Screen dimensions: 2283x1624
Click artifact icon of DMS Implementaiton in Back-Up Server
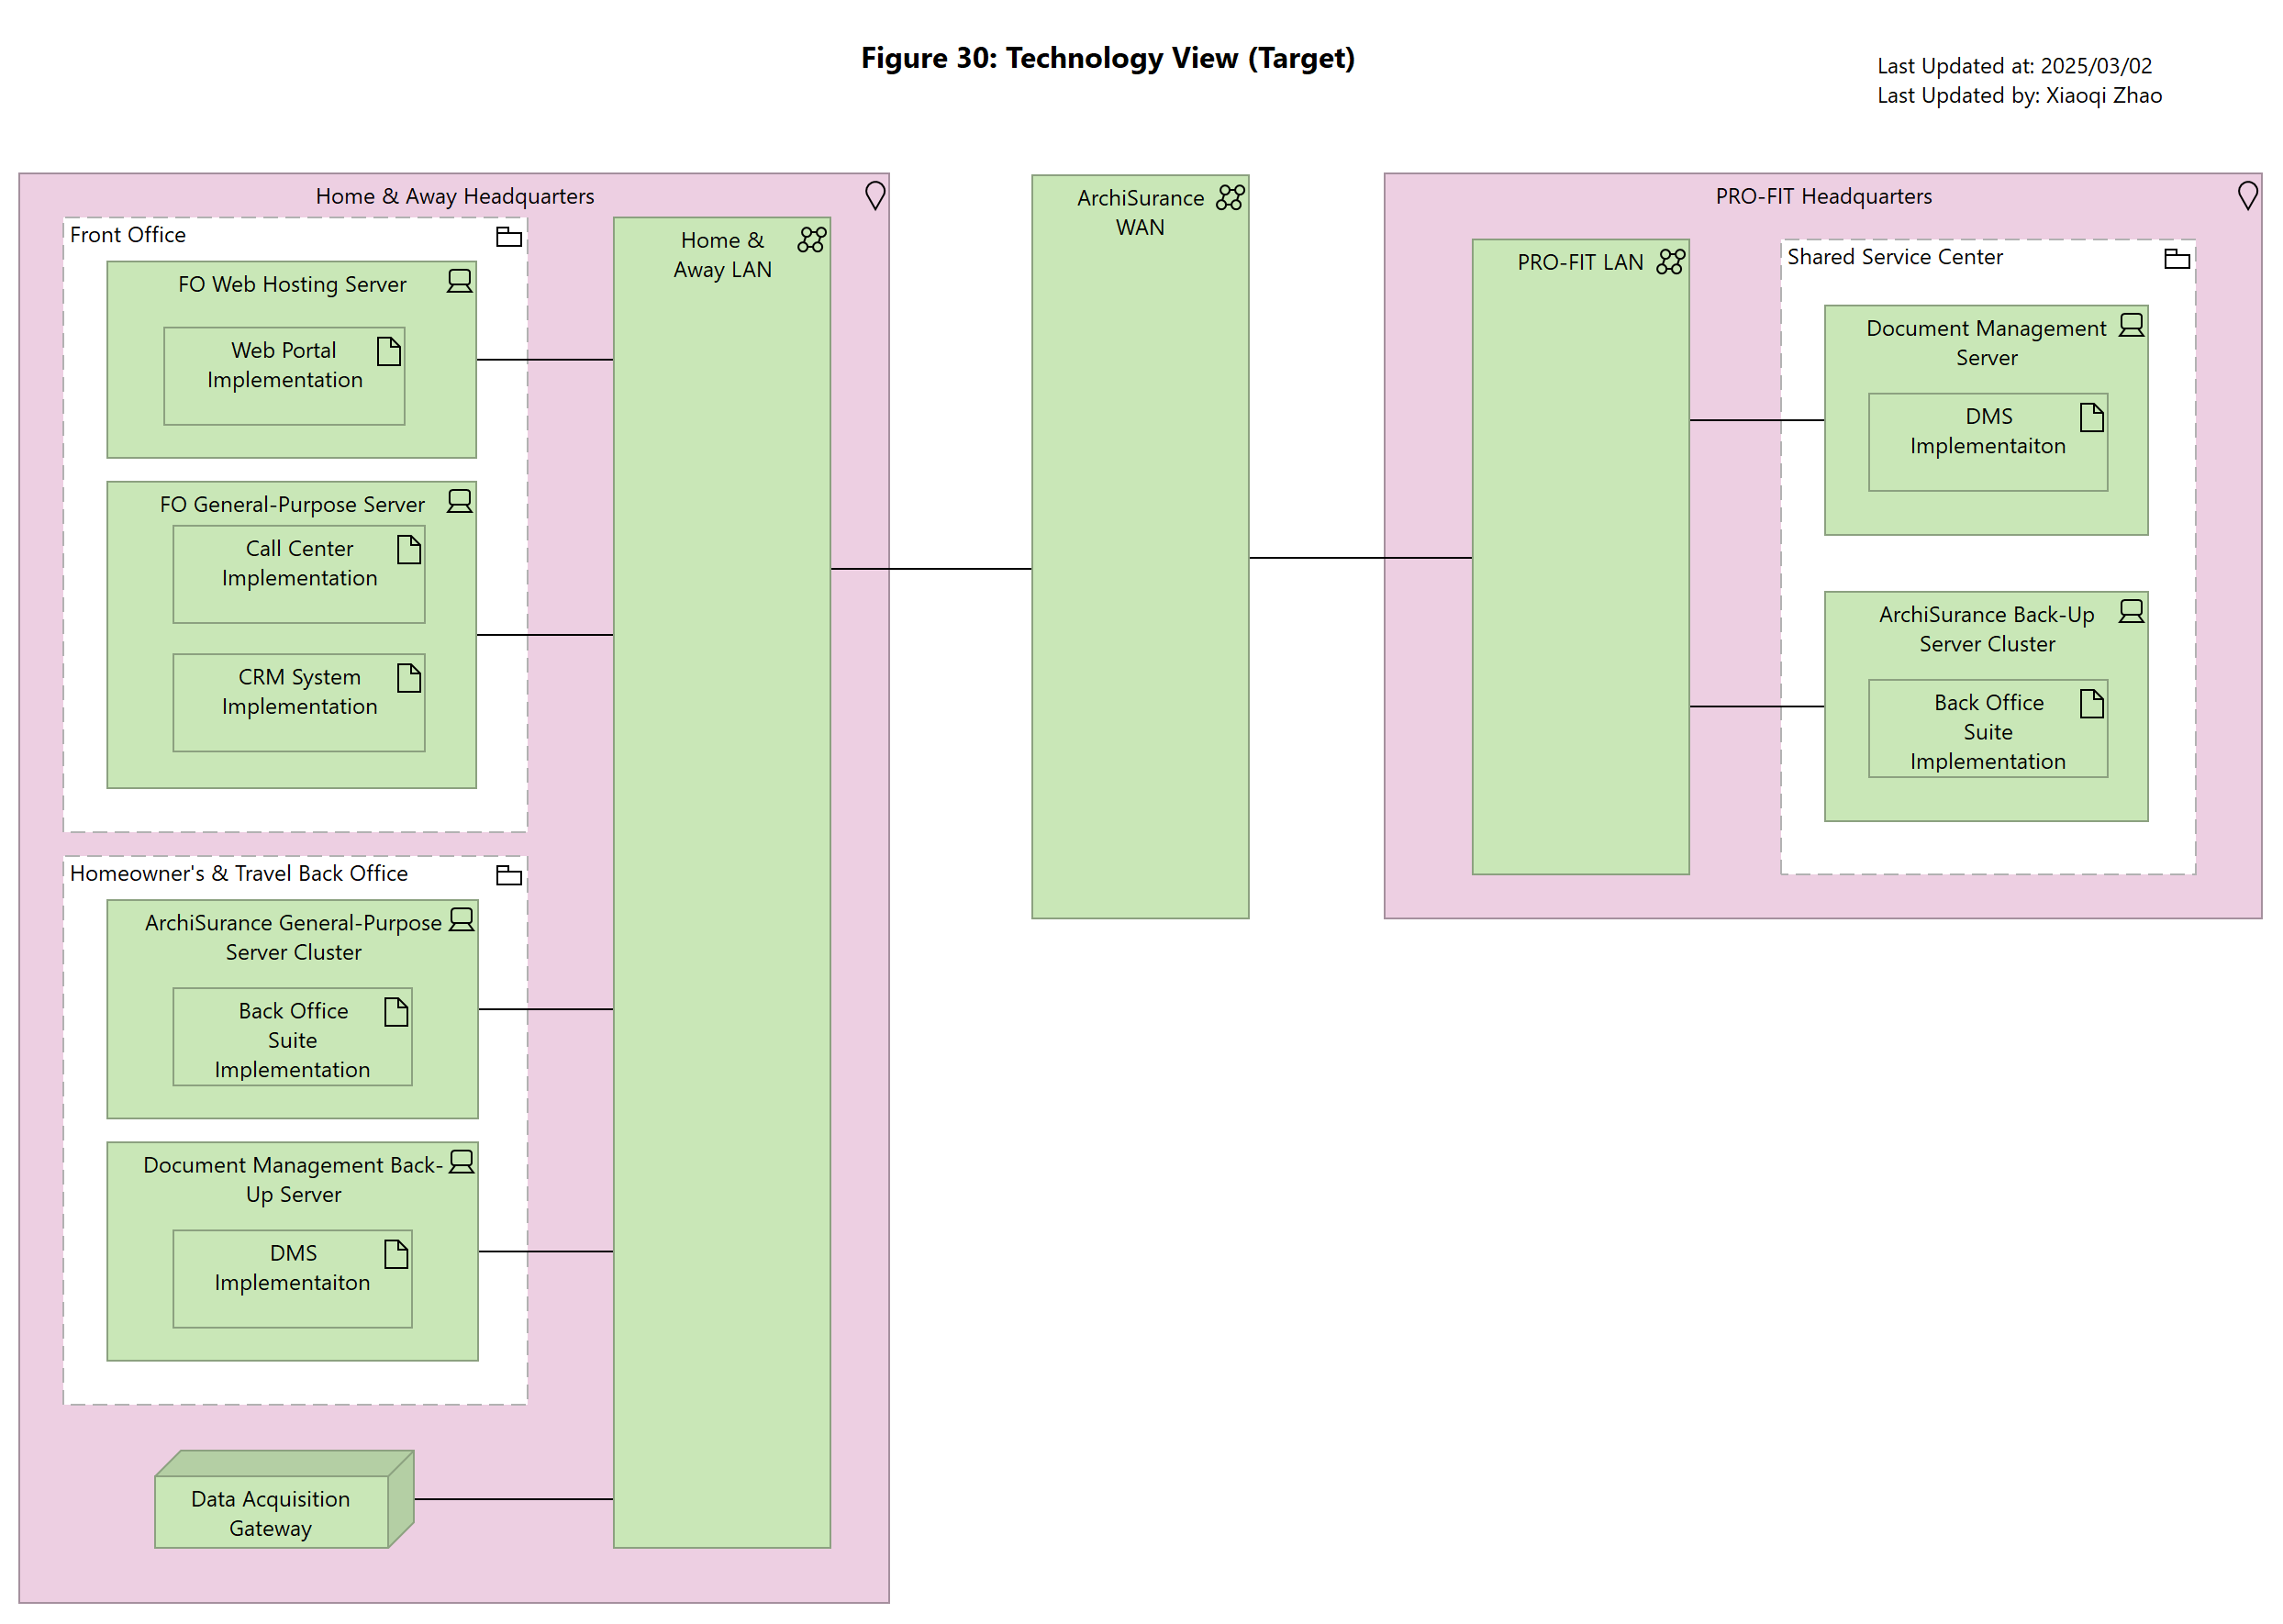pos(396,1254)
